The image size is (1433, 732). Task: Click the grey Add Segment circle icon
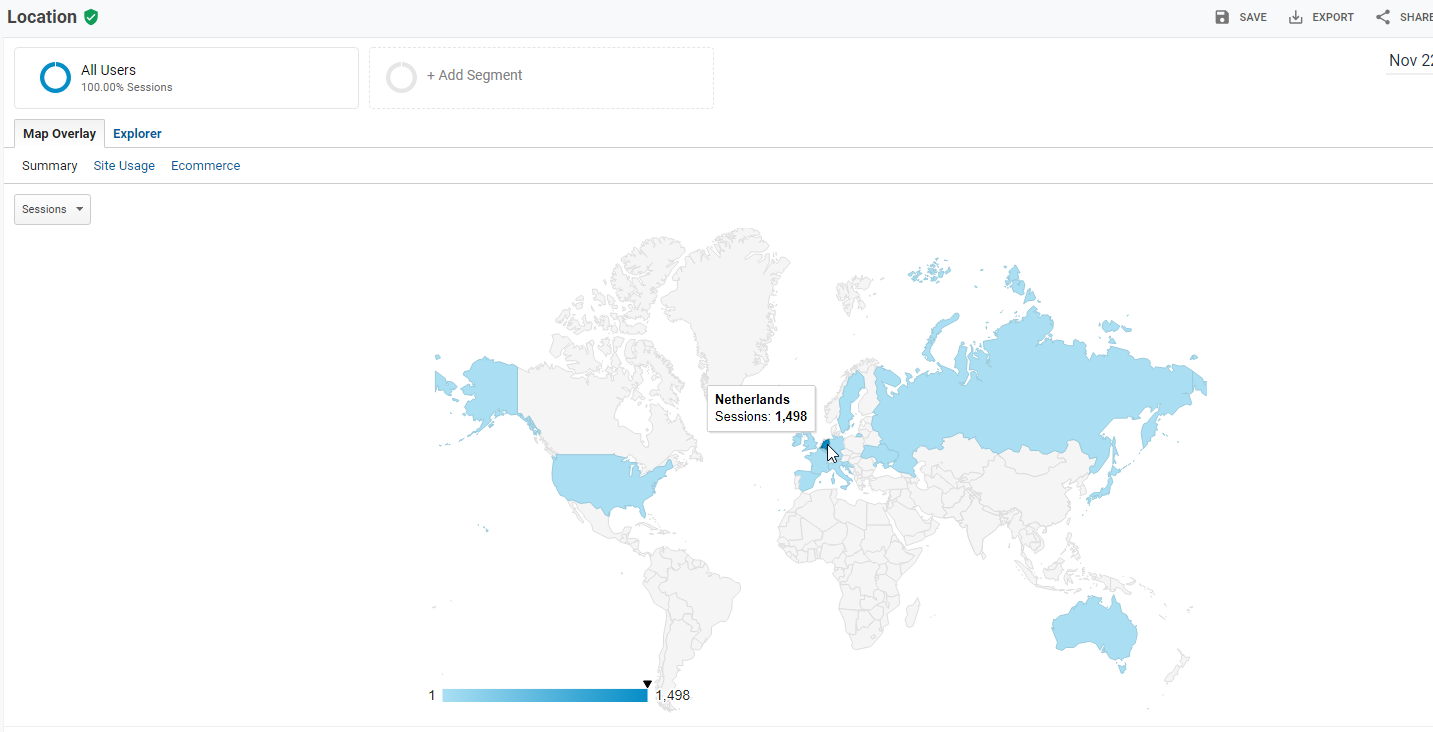[x=401, y=78]
